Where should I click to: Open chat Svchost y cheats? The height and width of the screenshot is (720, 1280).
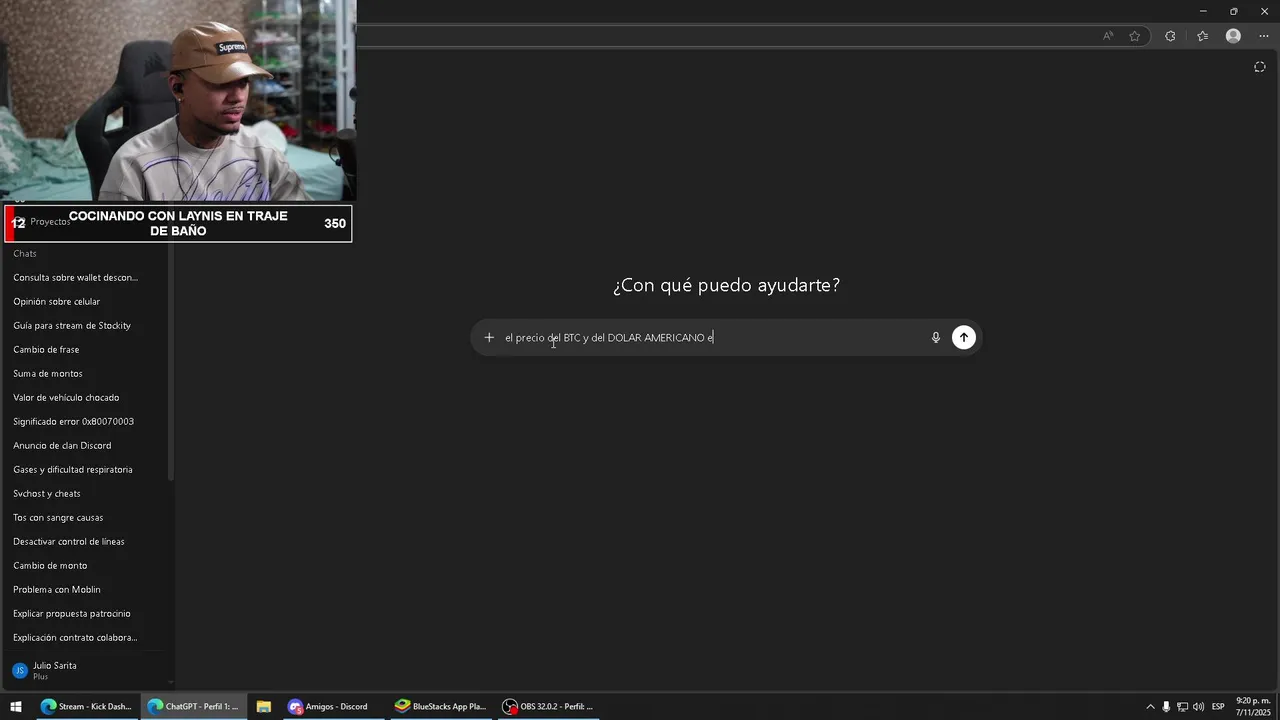[47, 494]
